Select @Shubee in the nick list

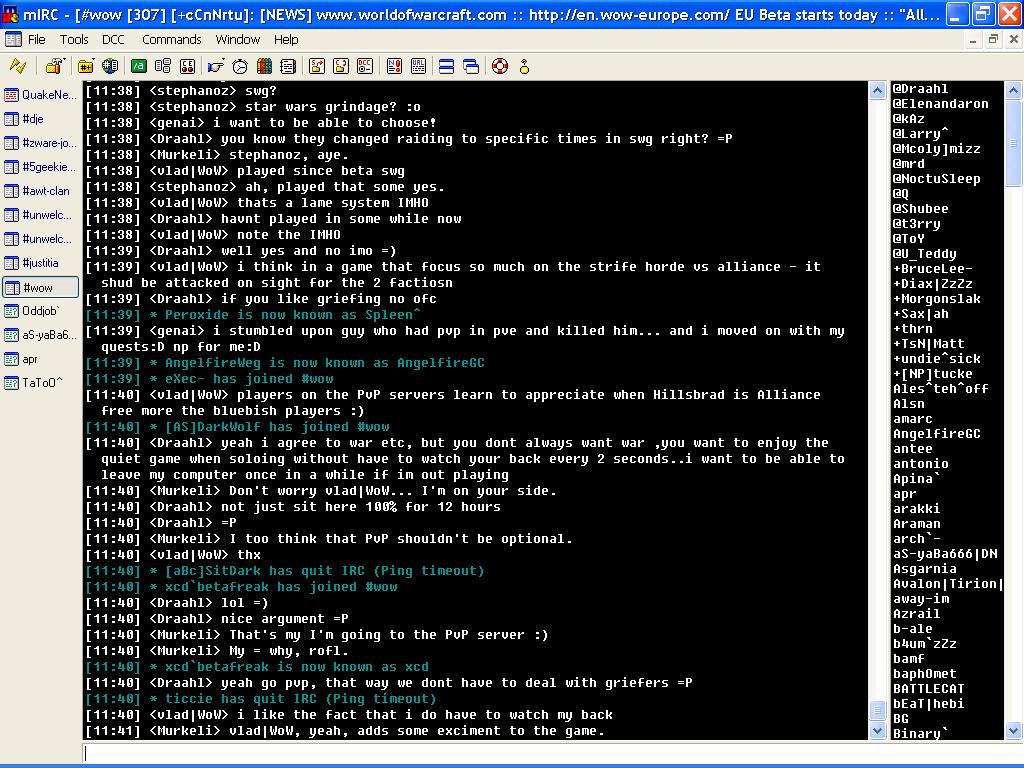(920, 209)
